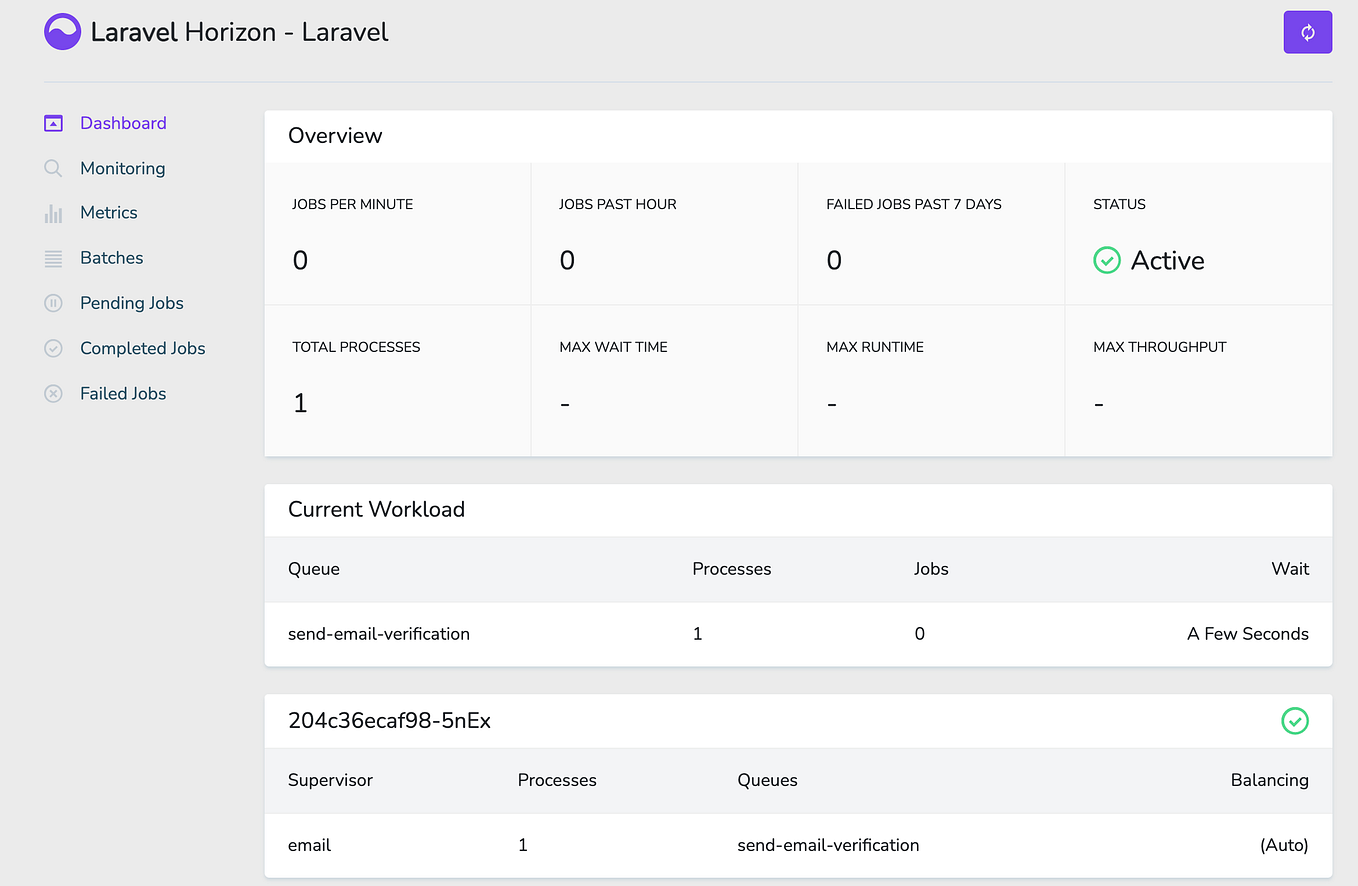The image size is (1358, 886).
Task: Select the email supervisor row
Action: (x=310, y=845)
